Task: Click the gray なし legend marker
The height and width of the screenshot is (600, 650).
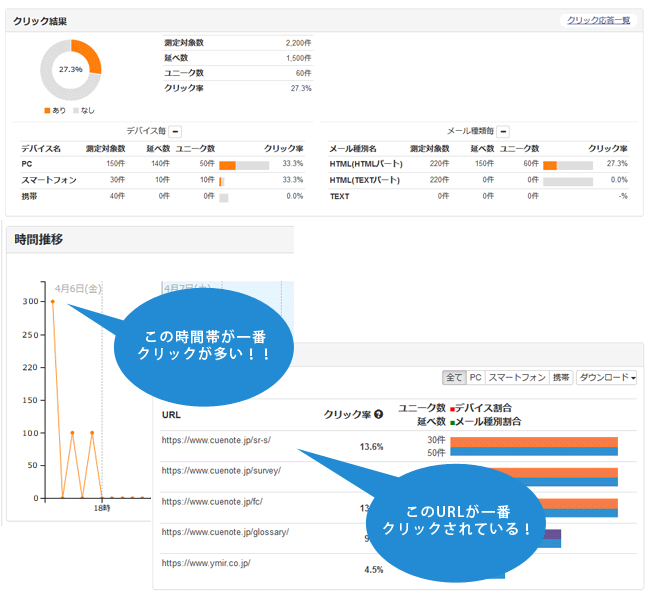Action: pos(75,110)
